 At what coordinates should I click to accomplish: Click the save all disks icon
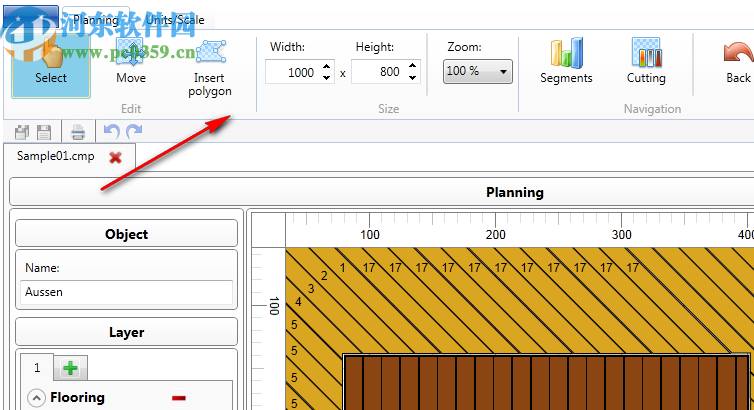(x=22, y=132)
